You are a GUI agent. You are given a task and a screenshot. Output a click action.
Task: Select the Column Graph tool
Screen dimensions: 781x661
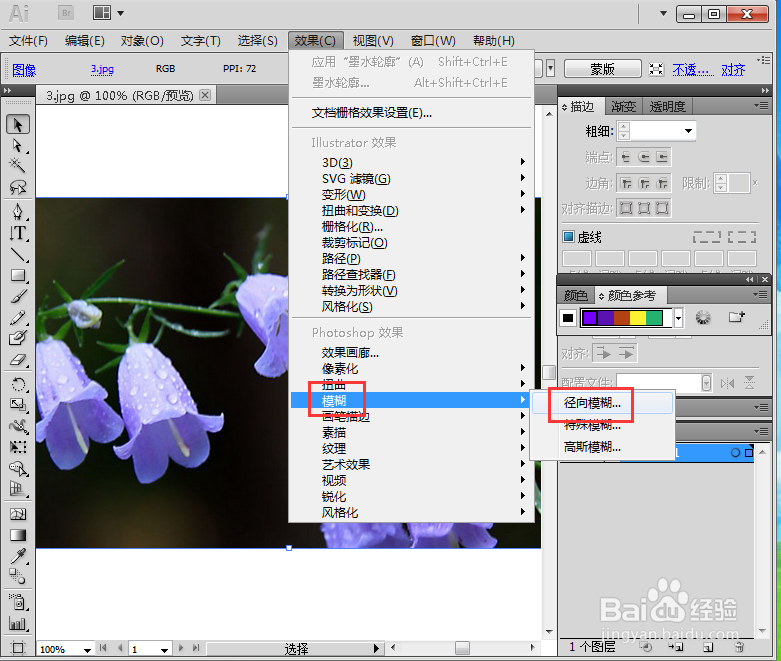18,624
